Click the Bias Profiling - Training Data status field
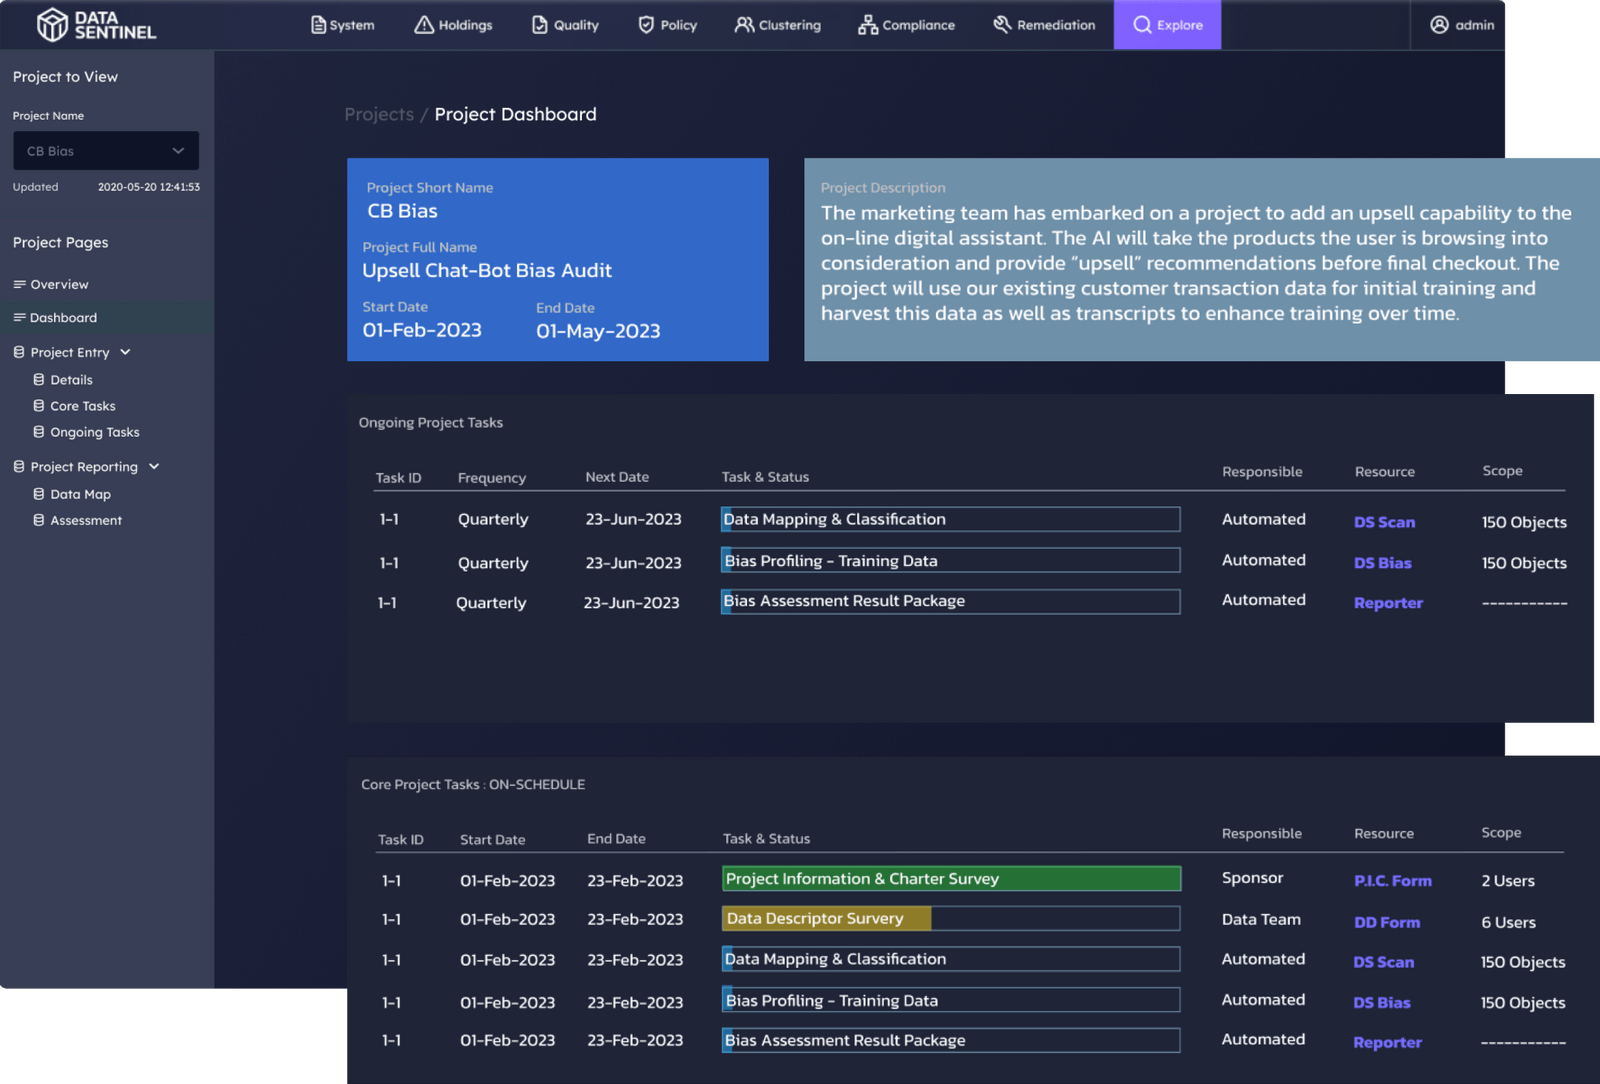Screen dimensions: 1600x1084 click(x=950, y=560)
